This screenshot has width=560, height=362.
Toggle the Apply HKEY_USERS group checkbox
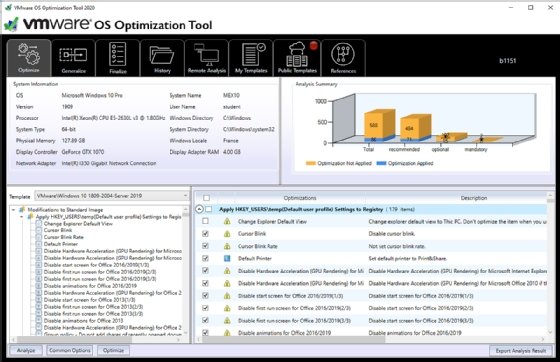[x=209, y=209]
